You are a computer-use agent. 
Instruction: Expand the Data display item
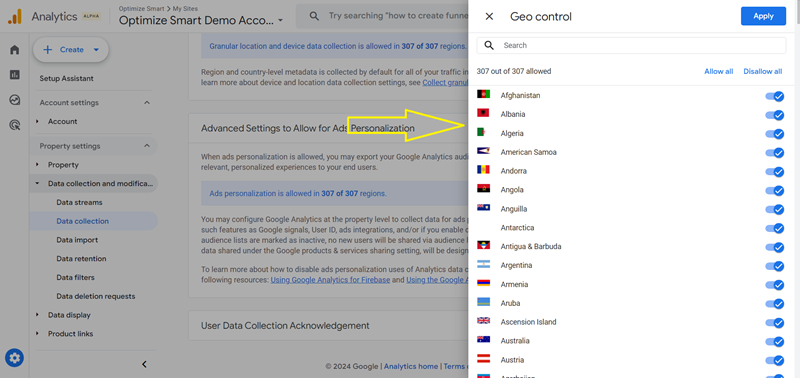(37, 315)
